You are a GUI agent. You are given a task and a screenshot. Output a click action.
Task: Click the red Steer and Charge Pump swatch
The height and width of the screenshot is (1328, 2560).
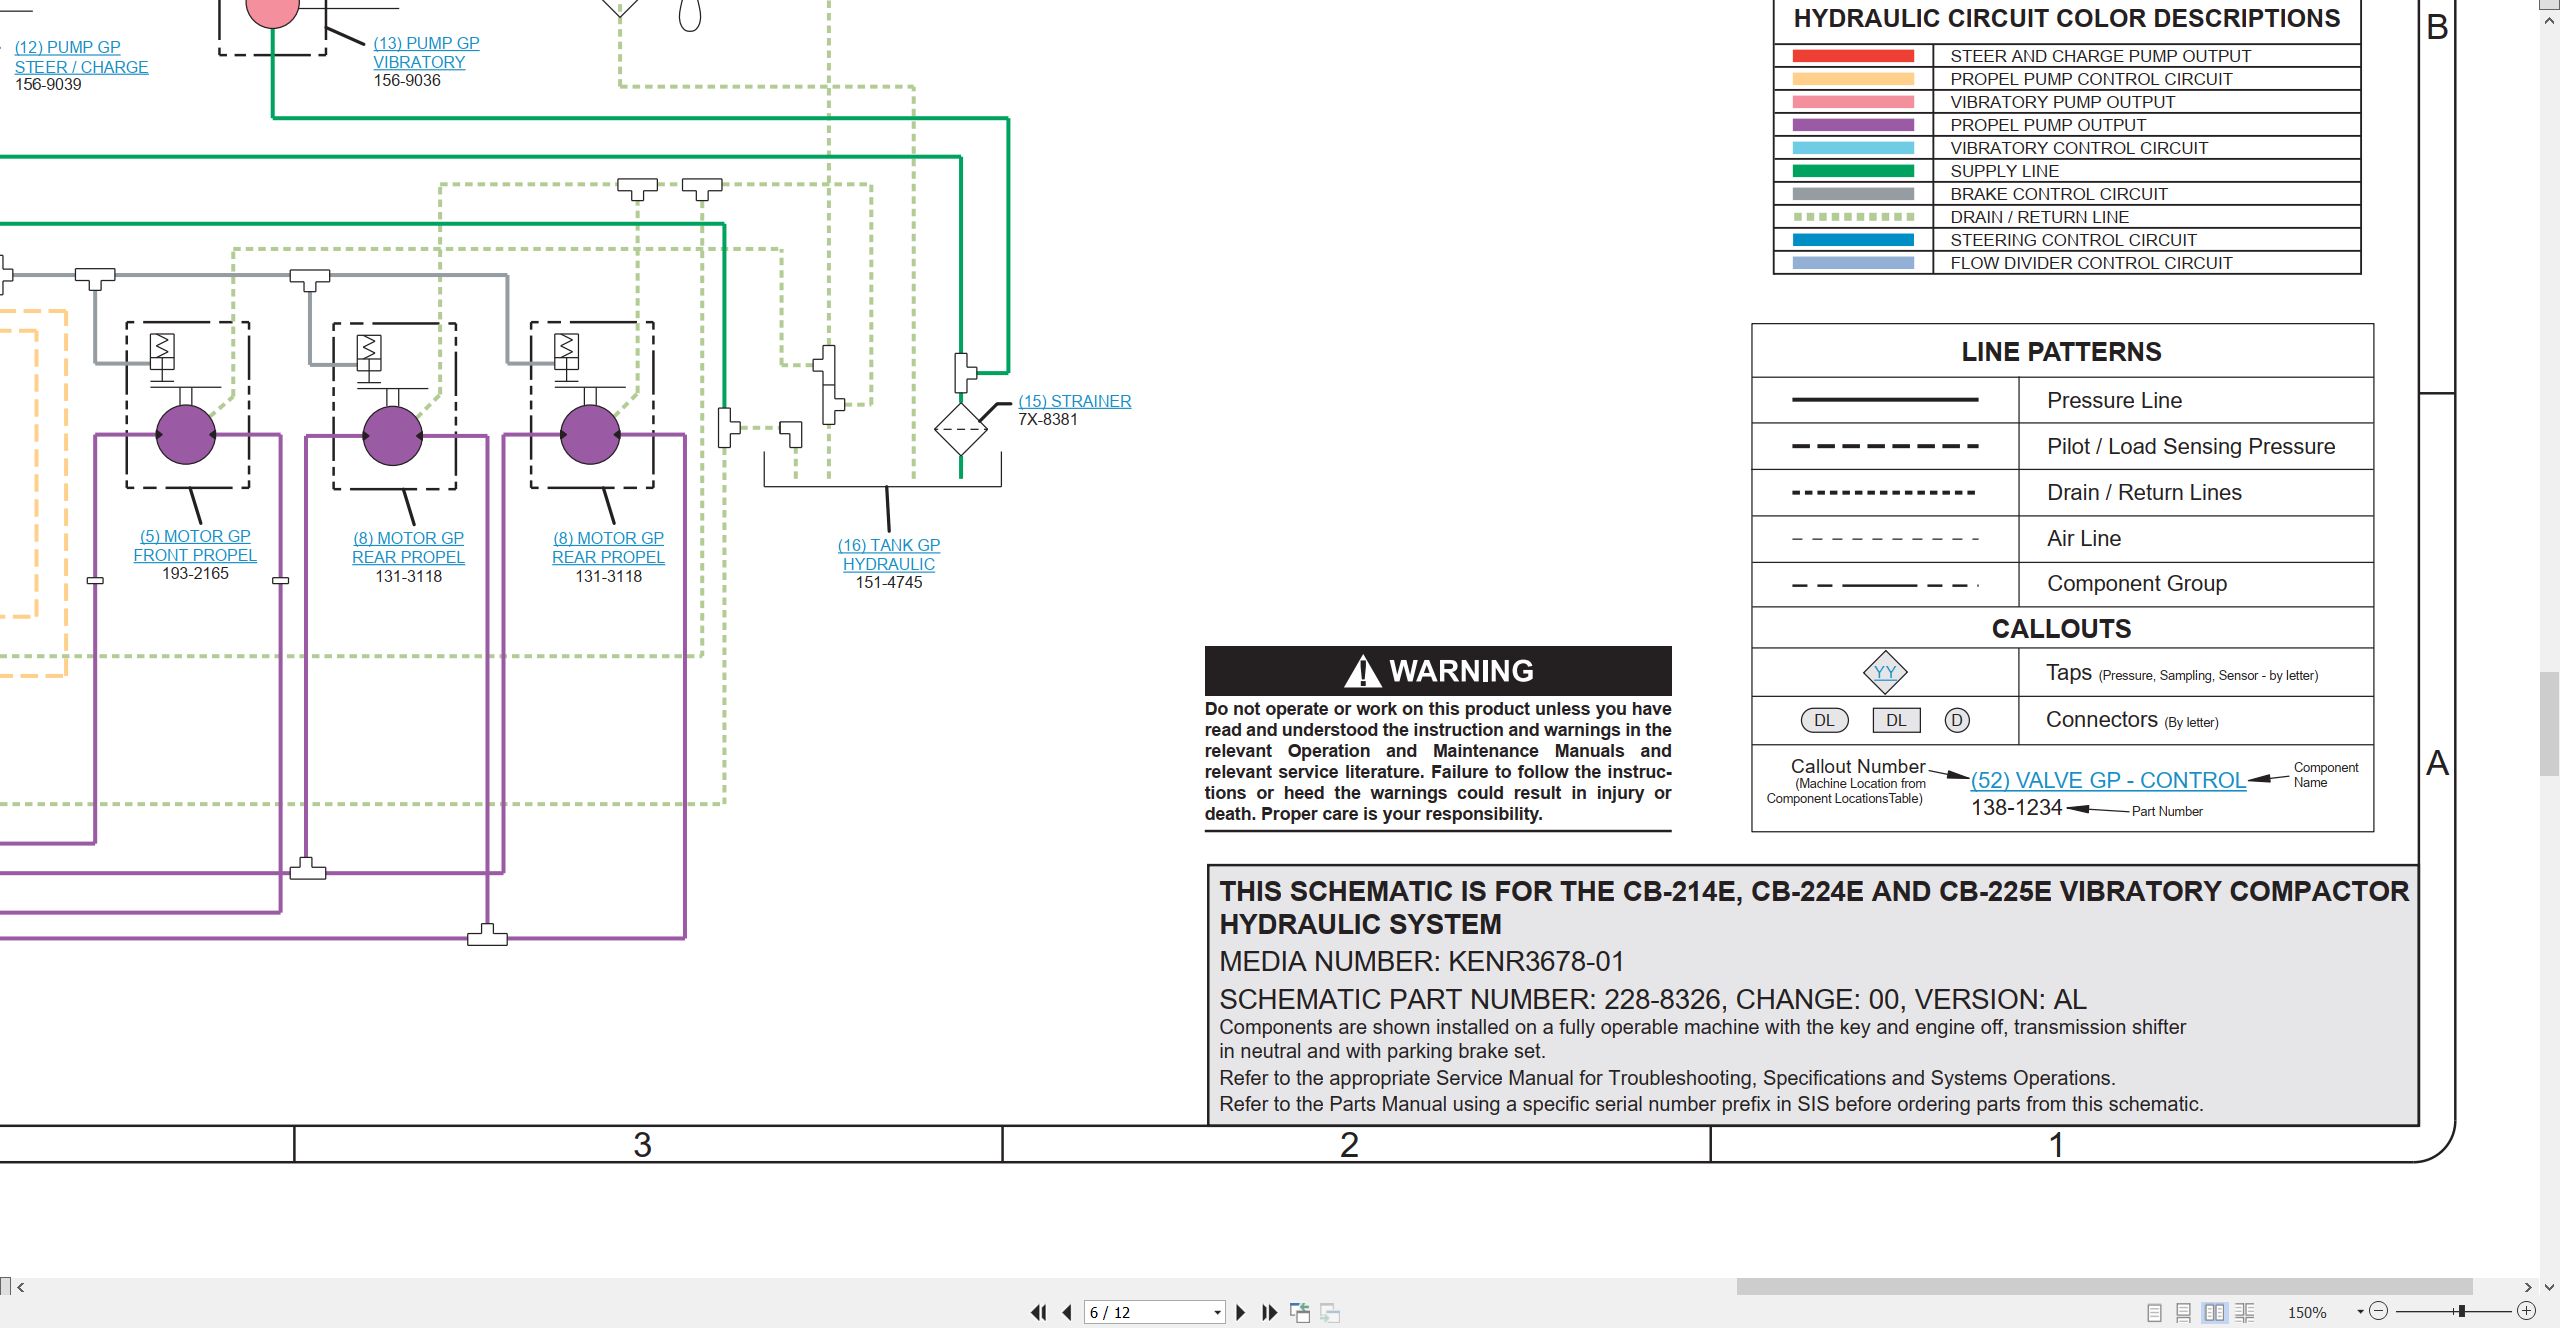point(1853,56)
